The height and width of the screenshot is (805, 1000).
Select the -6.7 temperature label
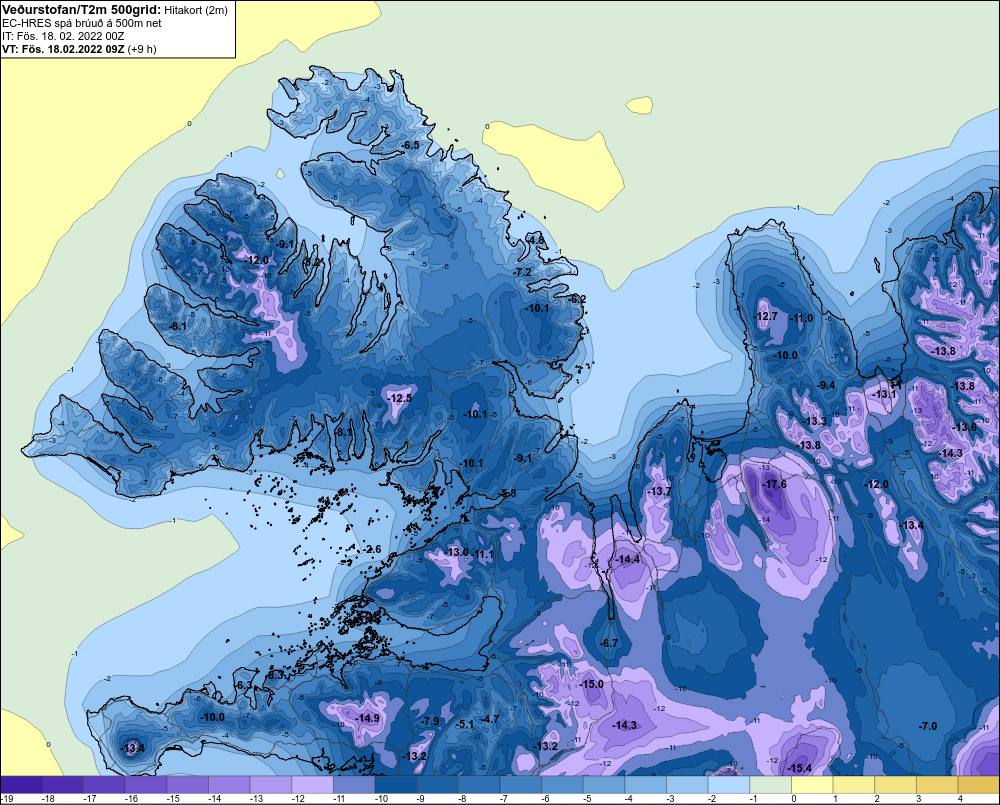click(x=609, y=642)
